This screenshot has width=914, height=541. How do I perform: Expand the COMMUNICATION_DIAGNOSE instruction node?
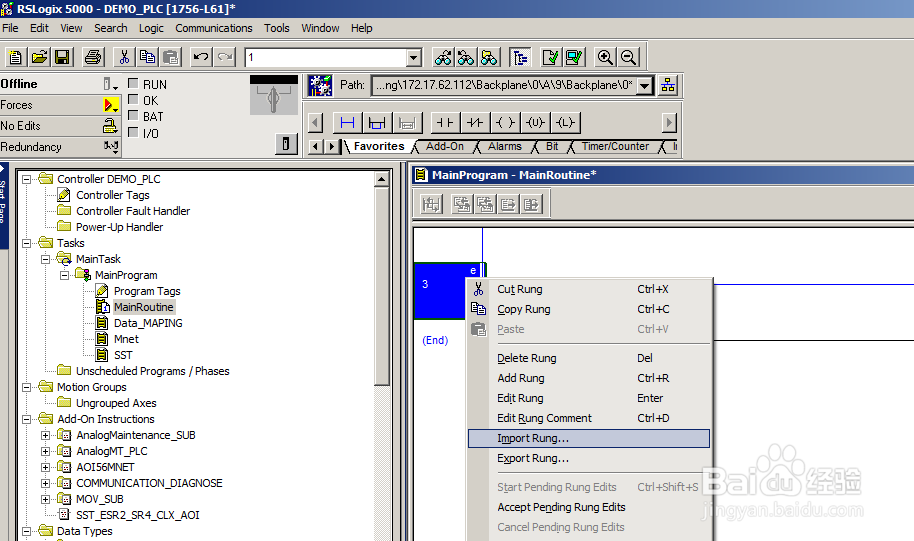pyautogui.click(x=45, y=483)
